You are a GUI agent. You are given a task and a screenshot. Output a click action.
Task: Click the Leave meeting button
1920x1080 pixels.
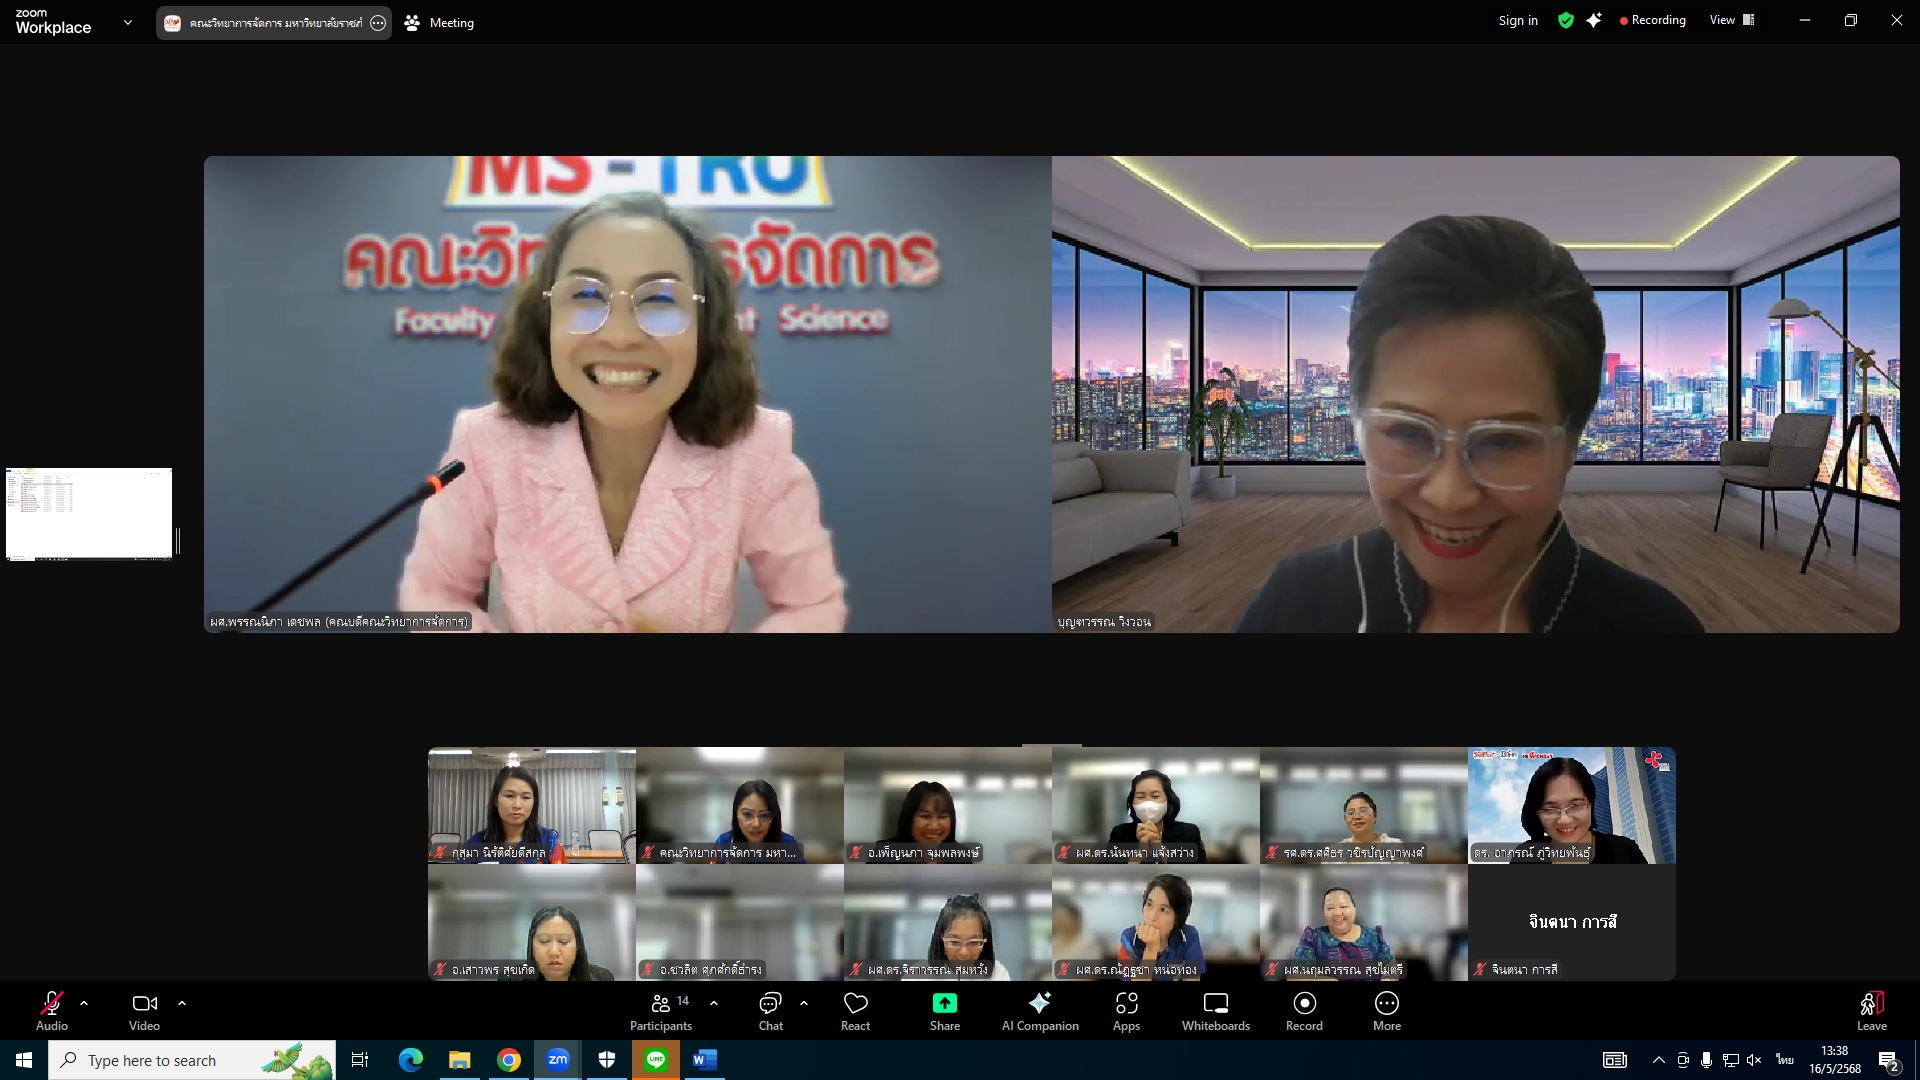coord(1871,1010)
